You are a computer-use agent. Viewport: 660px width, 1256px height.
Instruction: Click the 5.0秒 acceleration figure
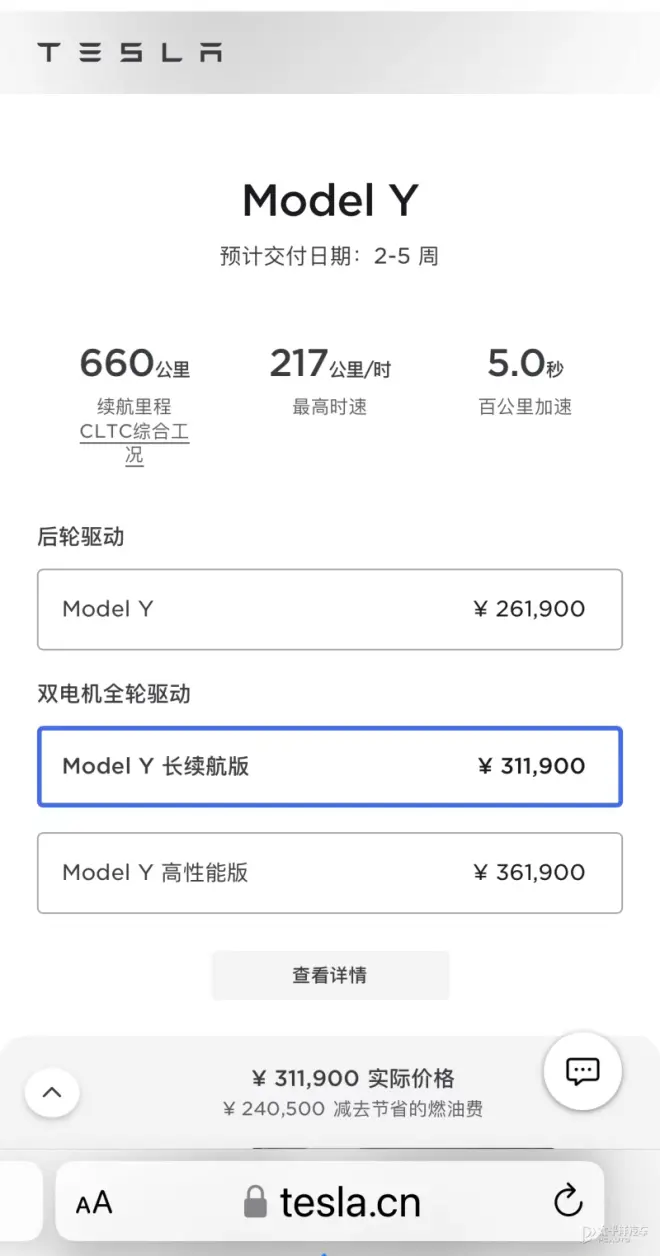pos(525,364)
